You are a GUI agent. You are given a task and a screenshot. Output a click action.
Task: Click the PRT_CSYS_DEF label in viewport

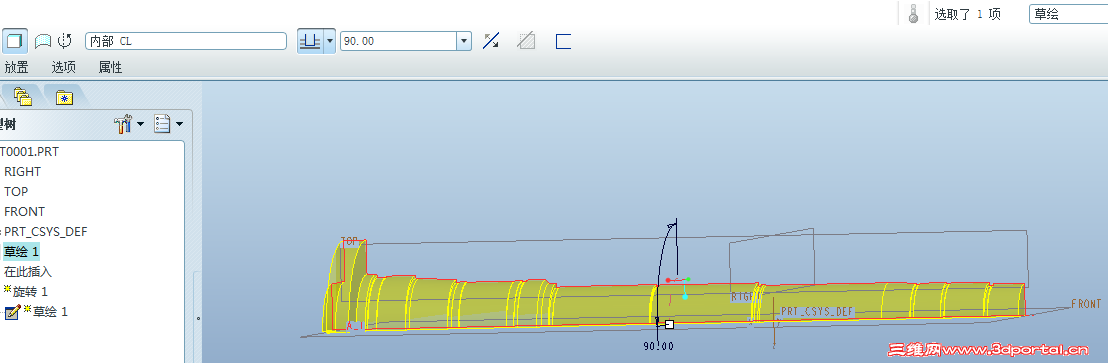[x=817, y=311]
